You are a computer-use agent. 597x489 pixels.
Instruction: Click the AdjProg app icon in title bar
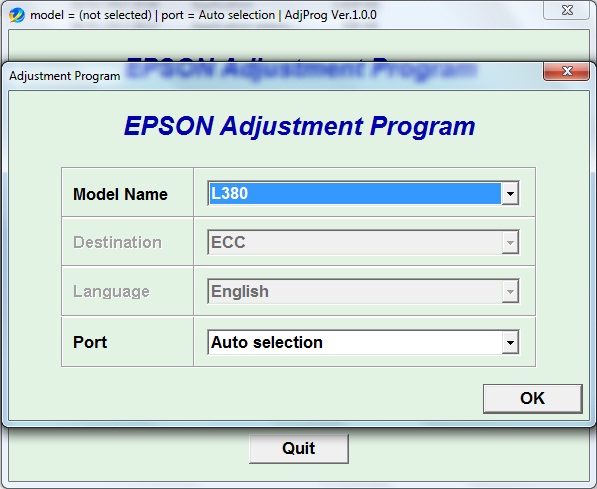(x=17, y=15)
